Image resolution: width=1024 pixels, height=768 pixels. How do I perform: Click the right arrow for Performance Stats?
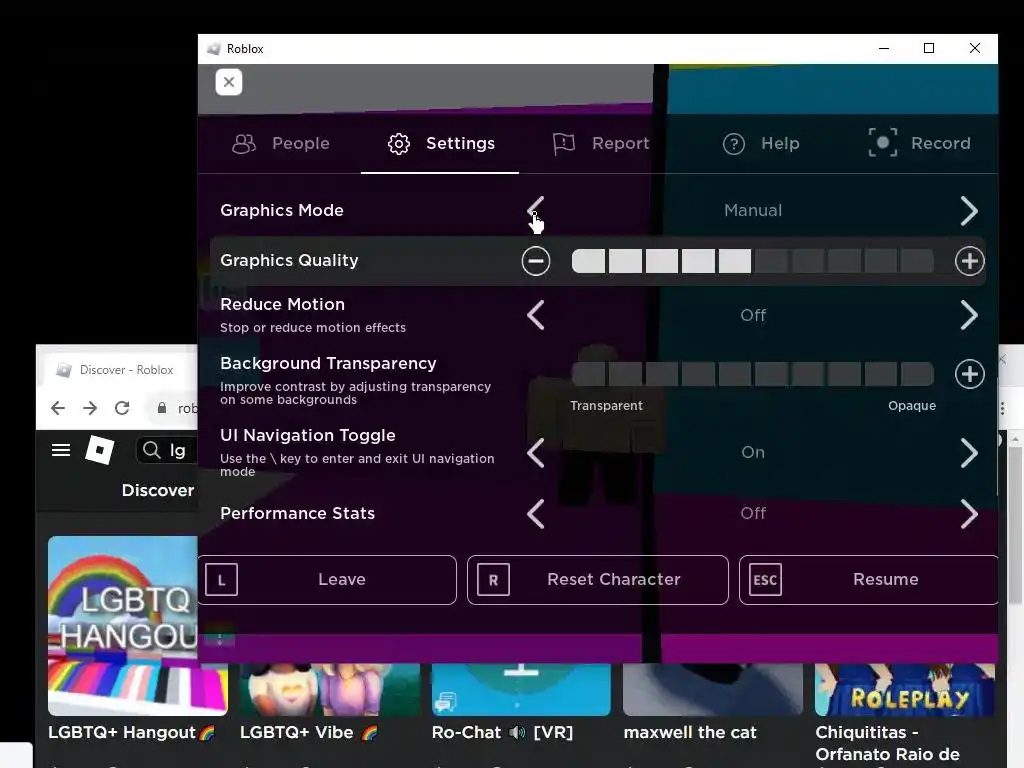(969, 514)
